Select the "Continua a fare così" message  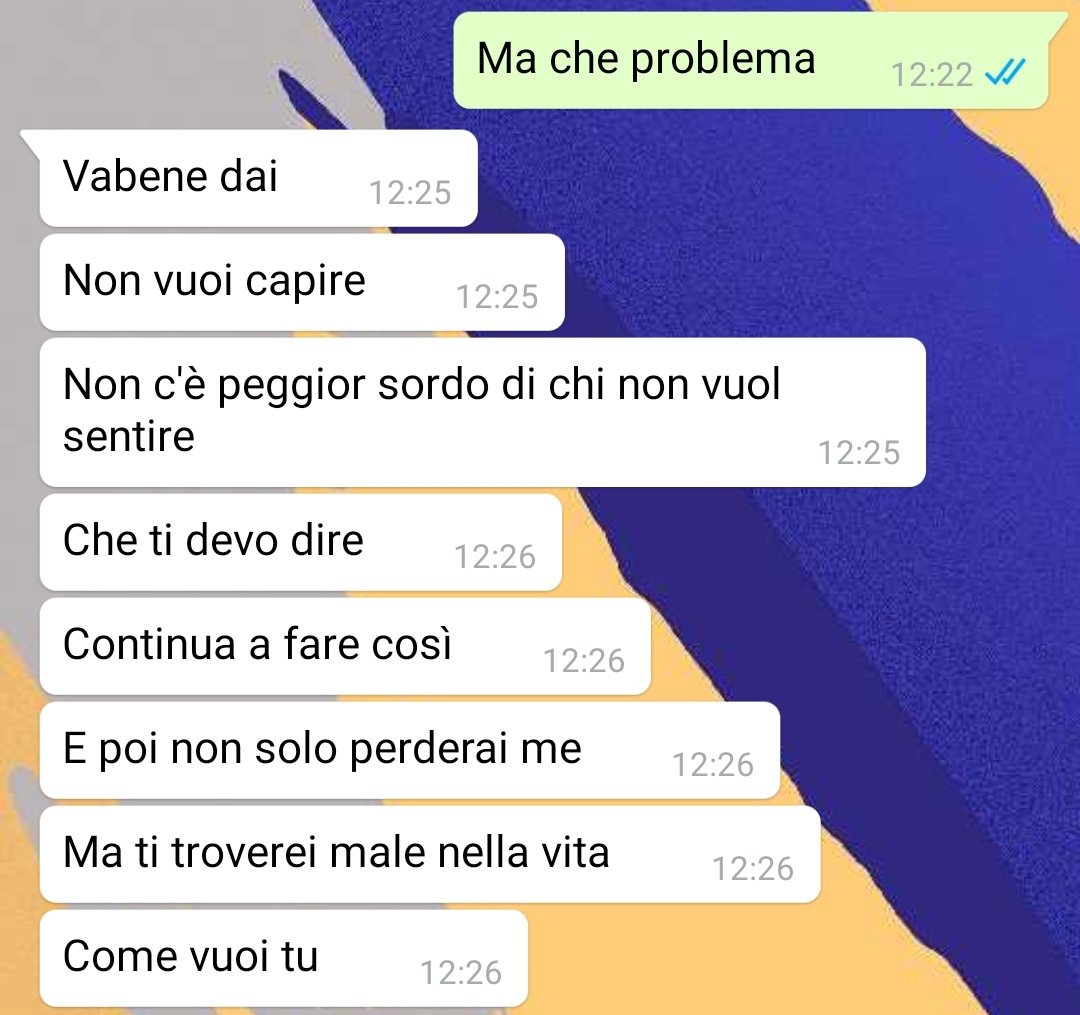(345, 646)
